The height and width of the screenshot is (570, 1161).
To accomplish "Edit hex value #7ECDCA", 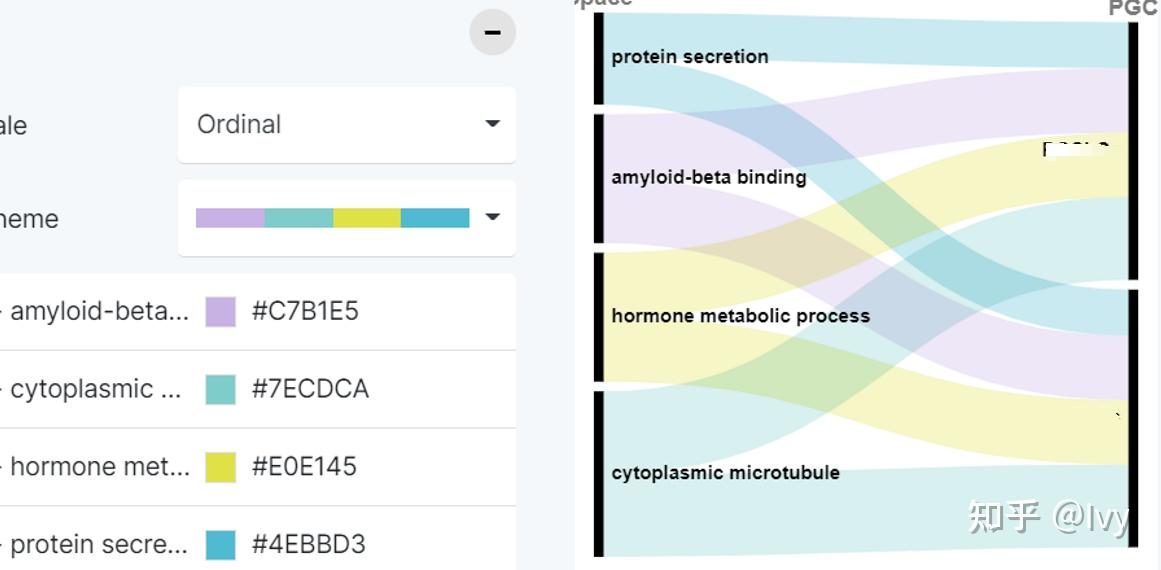I will click(310, 389).
